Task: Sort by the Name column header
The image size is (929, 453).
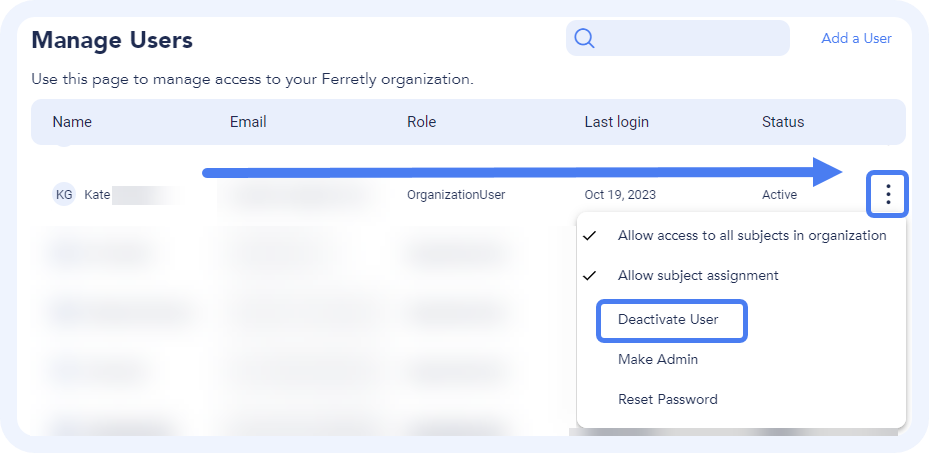Action: point(72,122)
